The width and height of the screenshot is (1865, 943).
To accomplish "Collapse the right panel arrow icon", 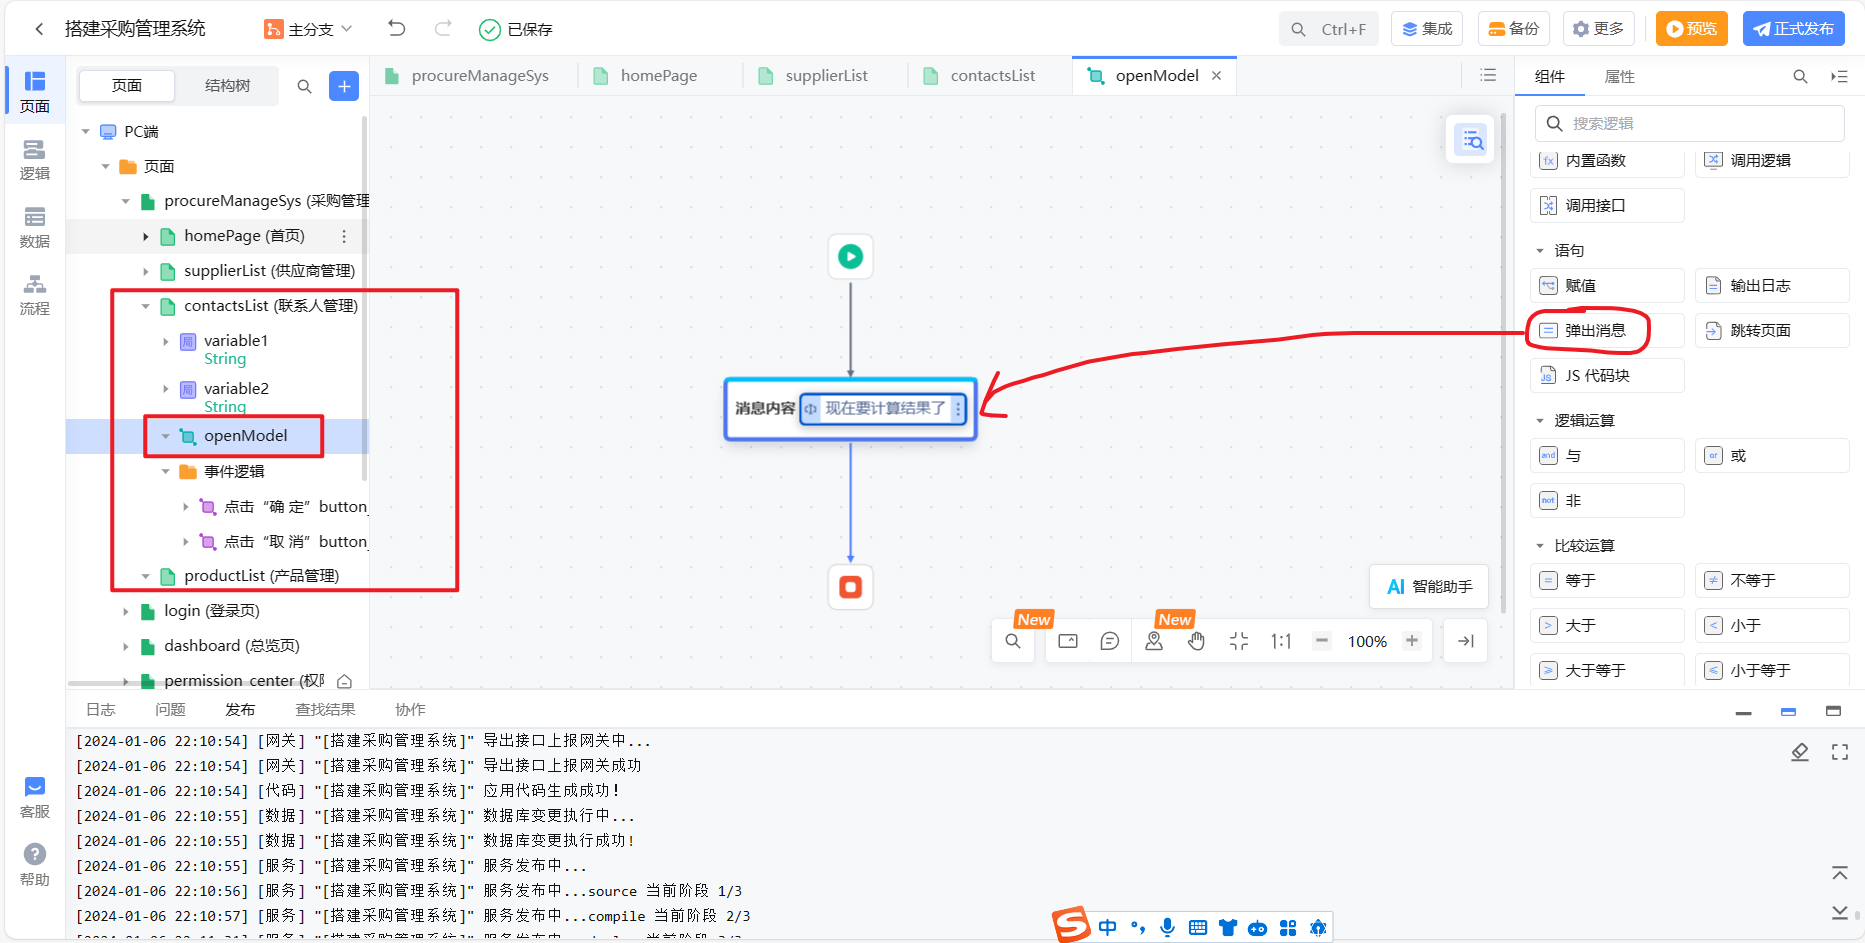I will [1839, 77].
